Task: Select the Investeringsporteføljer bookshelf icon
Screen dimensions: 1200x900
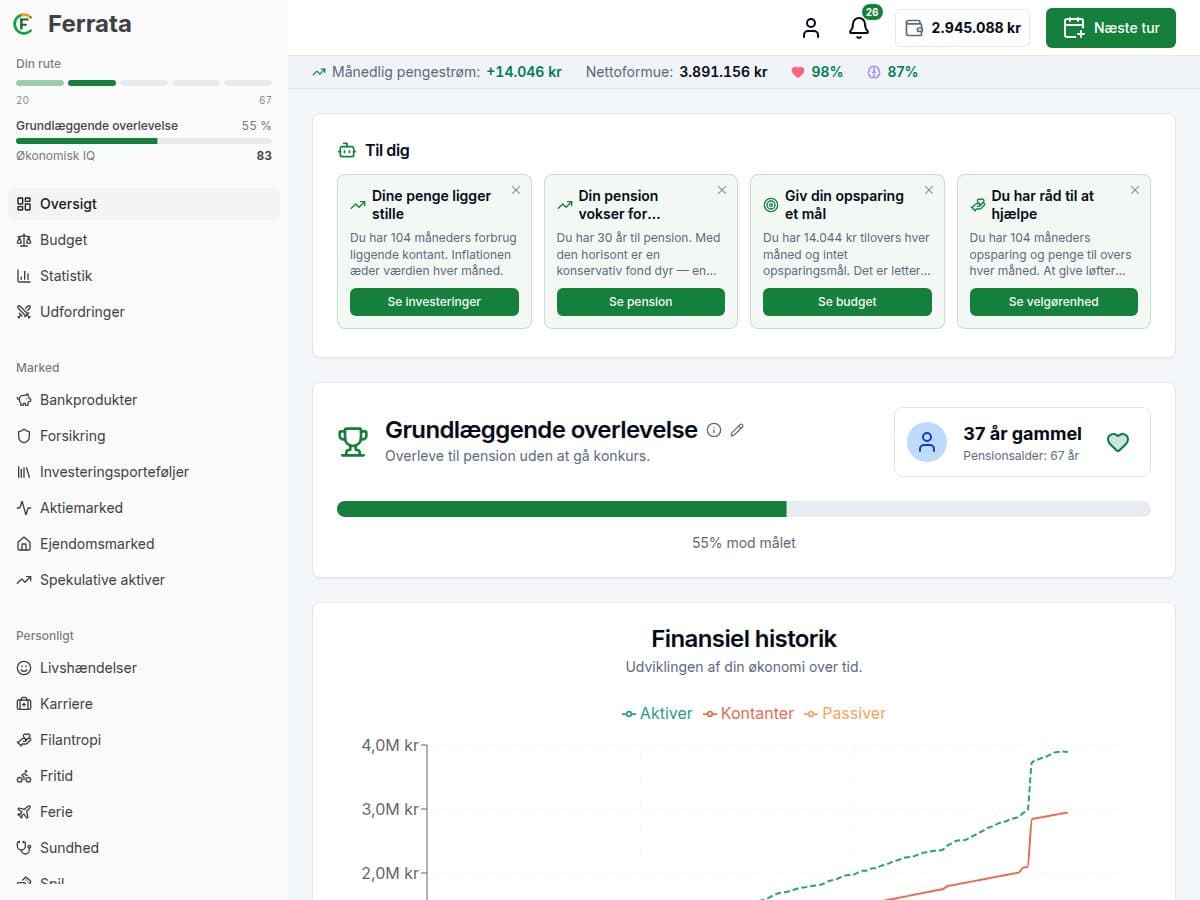Action: (x=24, y=472)
